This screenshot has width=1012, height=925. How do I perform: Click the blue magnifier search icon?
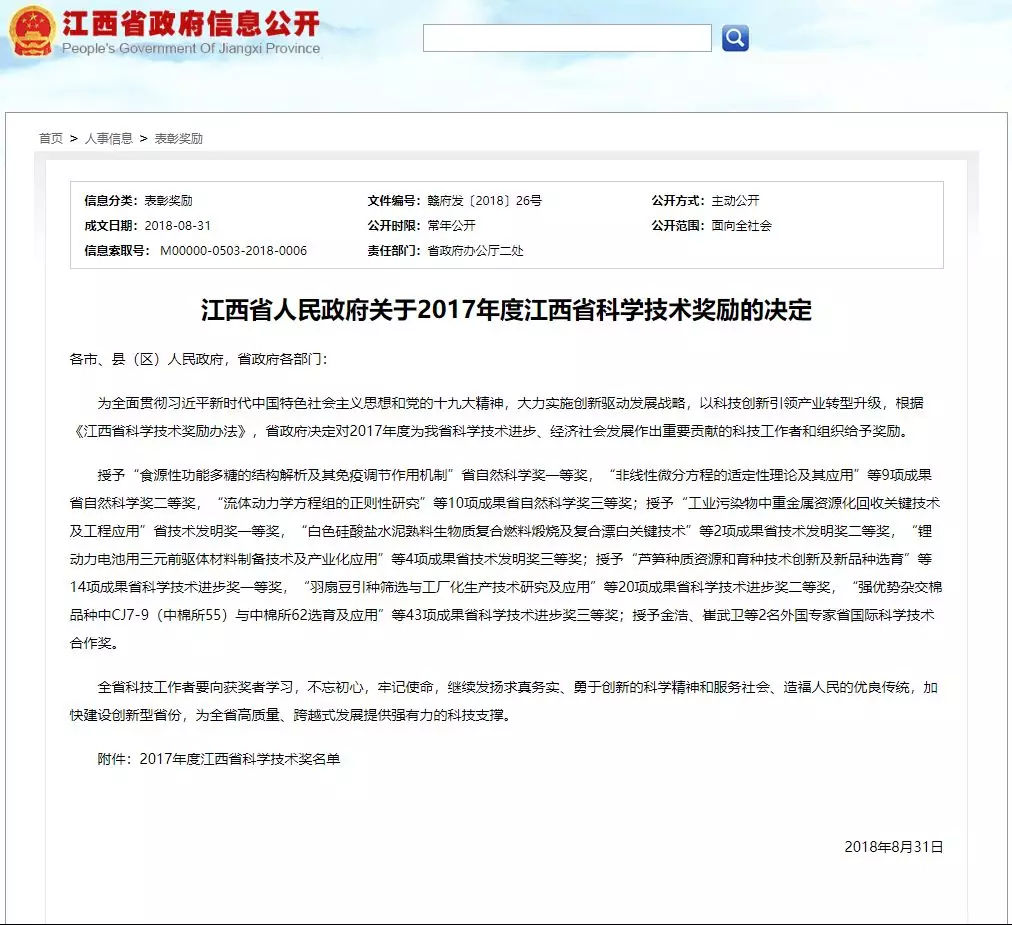coord(735,38)
